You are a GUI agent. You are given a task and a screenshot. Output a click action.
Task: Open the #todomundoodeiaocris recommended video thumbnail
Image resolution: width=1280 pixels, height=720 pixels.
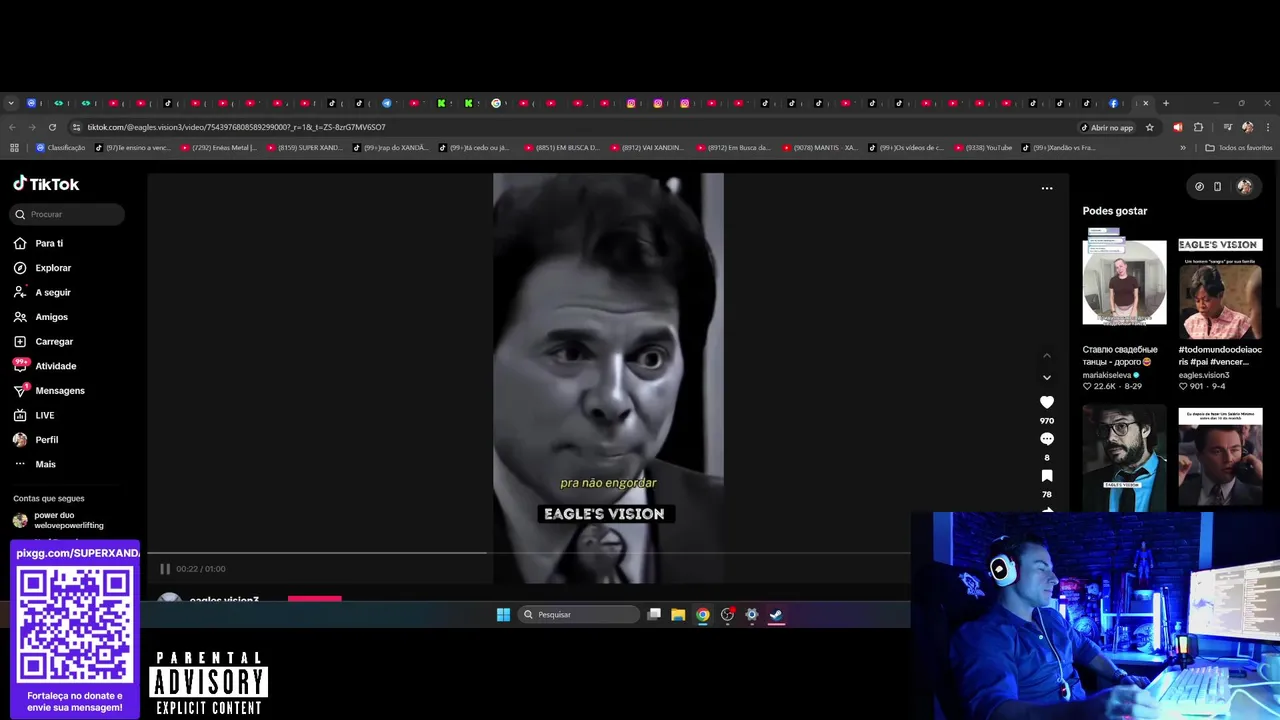tap(1220, 290)
